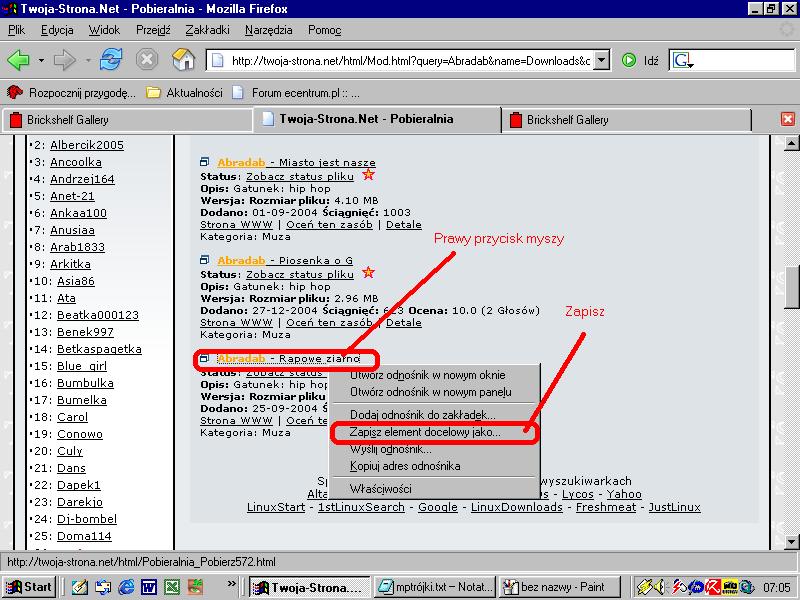Open the Edycja menu

(x=57, y=30)
